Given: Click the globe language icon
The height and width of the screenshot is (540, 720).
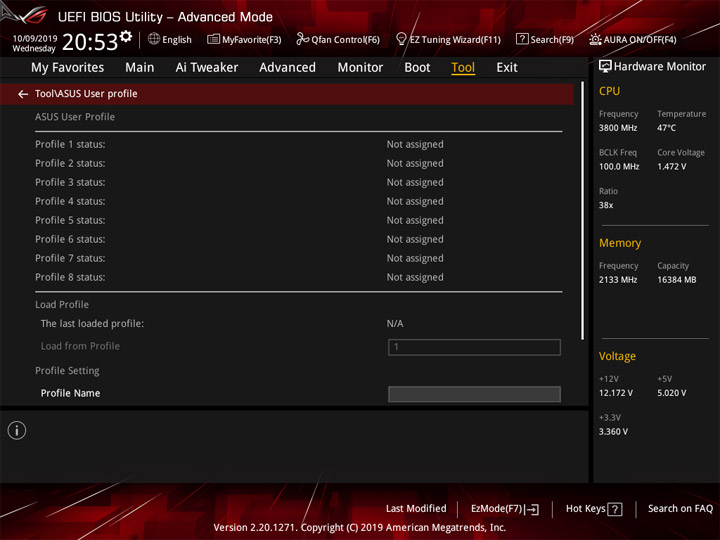Looking at the screenshot, I should pos(154,39).
